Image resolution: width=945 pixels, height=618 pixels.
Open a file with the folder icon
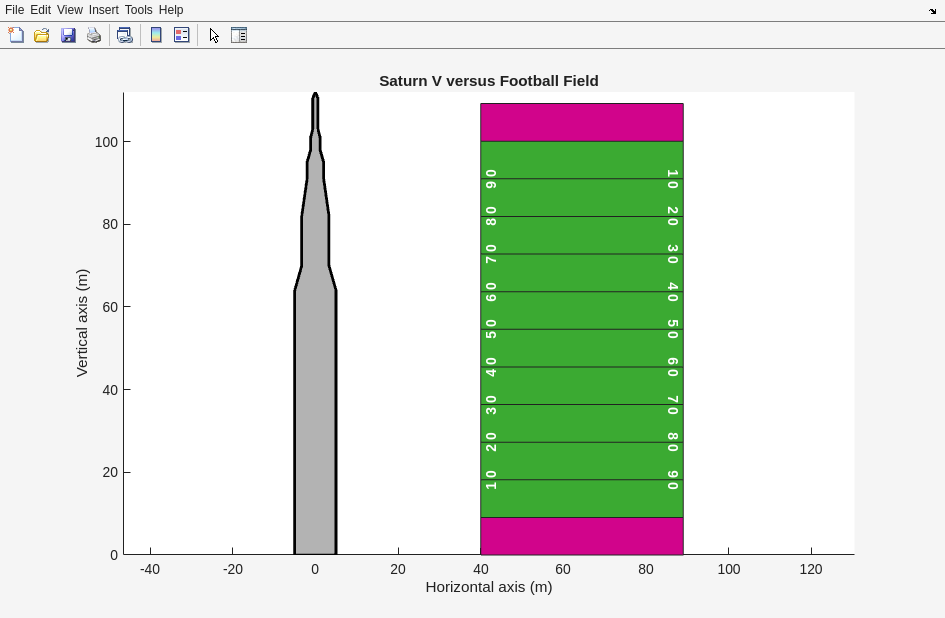[x=42, y=35]
